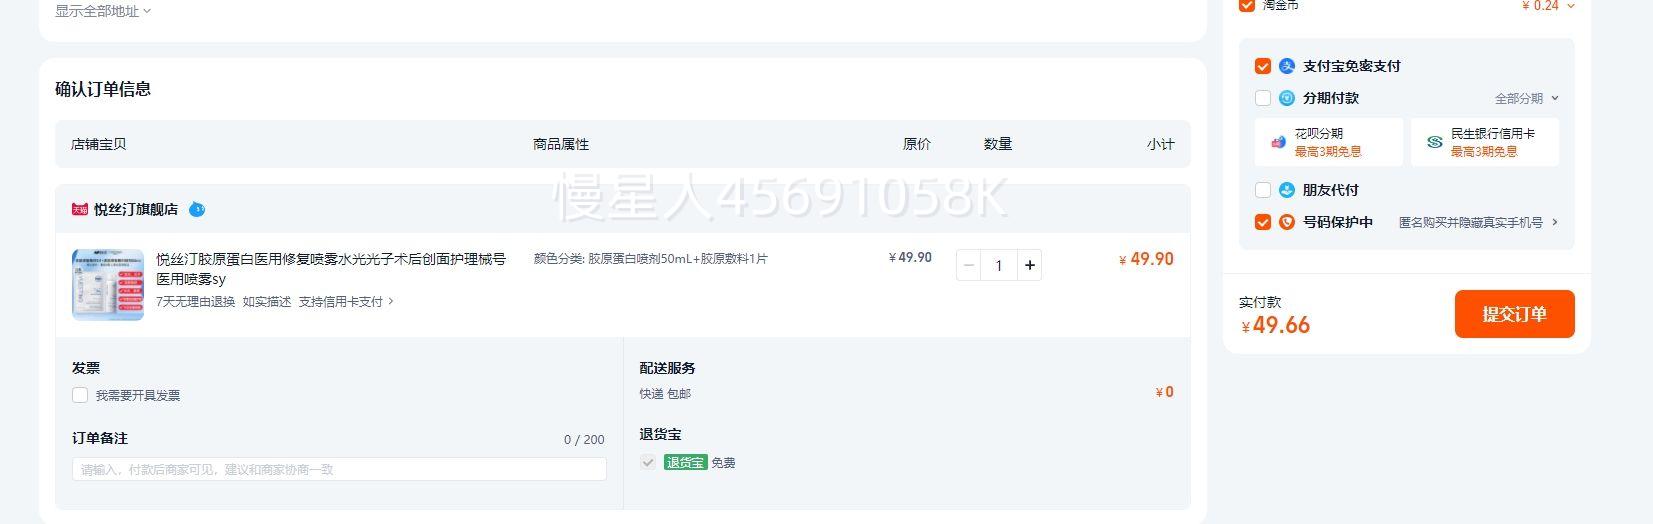The width and height of the screenshot is (1653, 524).
Task: Click the shield icon beside 号码保护中
Action: click(x=1287, y=222)
